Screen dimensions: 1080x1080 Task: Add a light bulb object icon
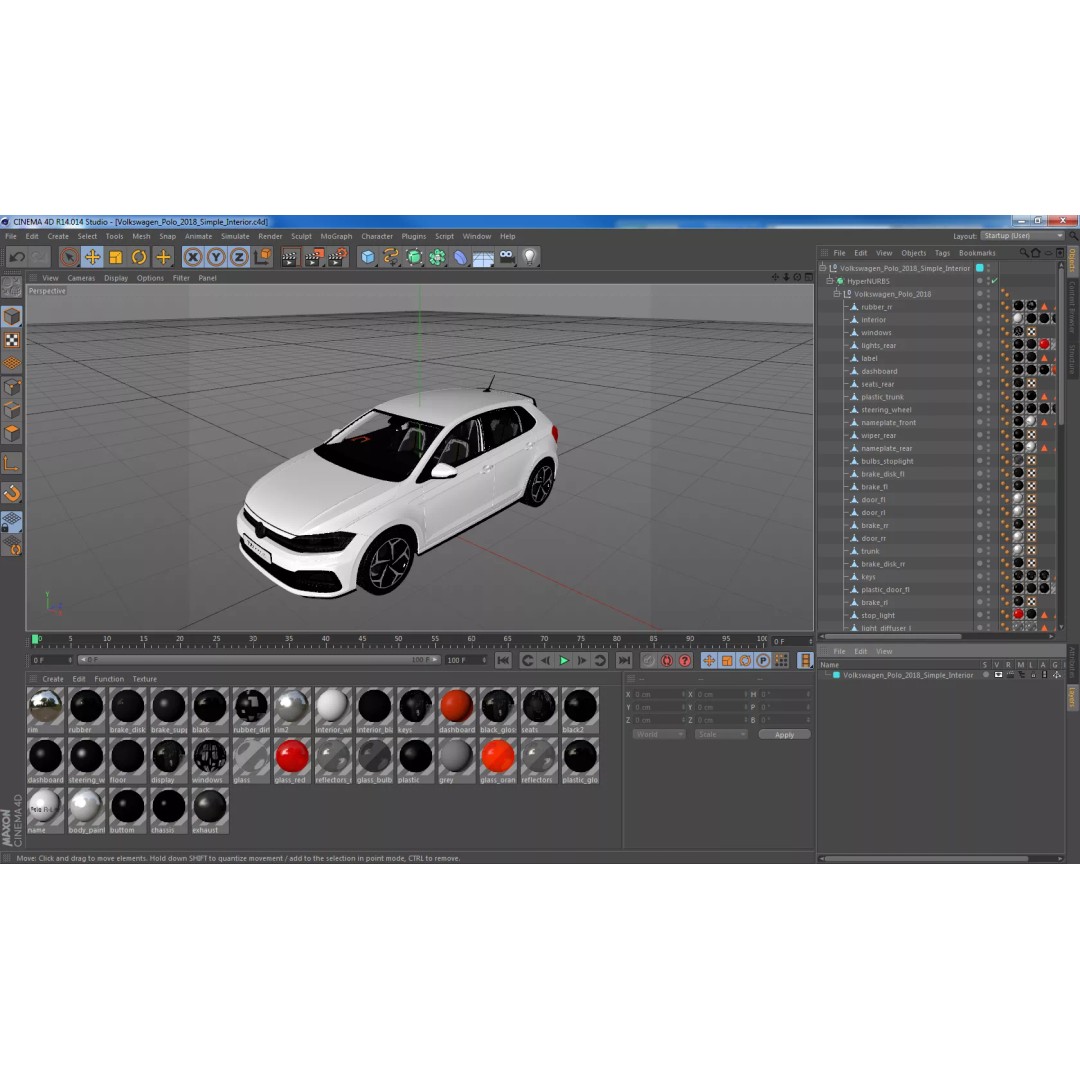coord(529,257)
